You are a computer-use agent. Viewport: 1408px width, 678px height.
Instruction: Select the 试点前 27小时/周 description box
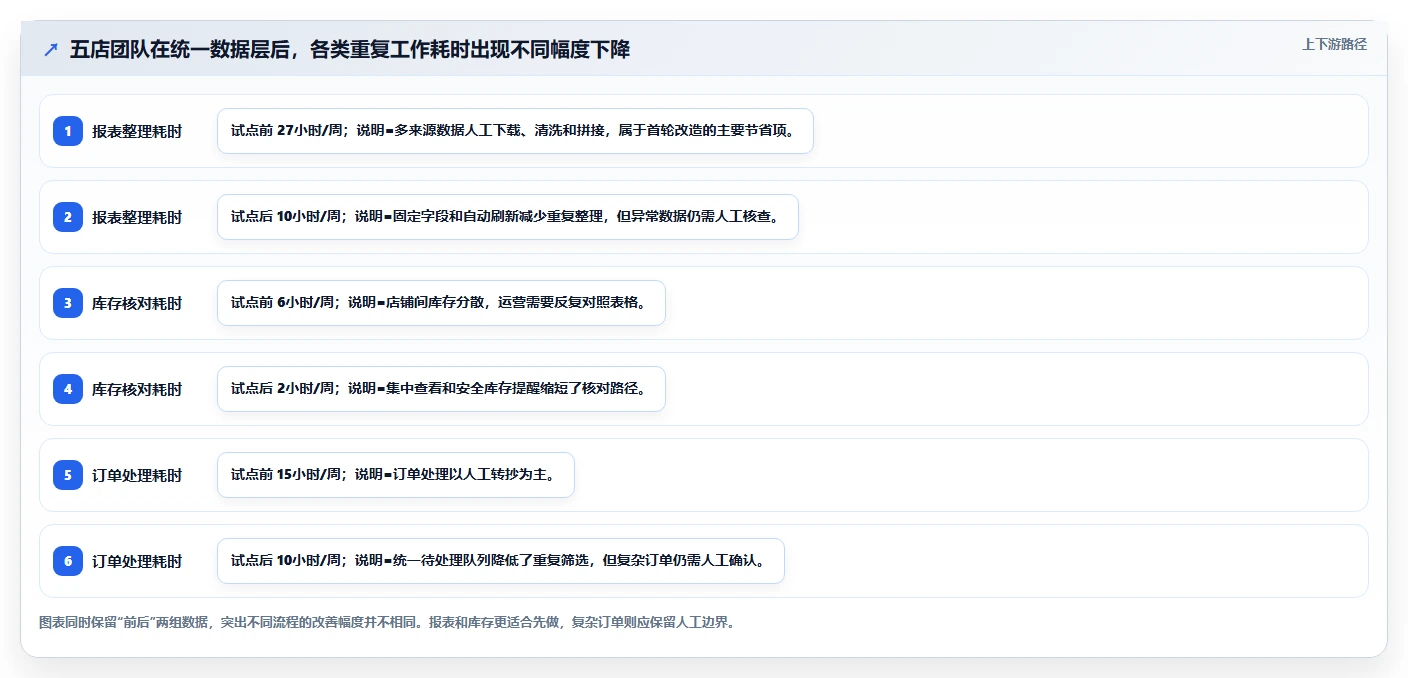(515, 131)
